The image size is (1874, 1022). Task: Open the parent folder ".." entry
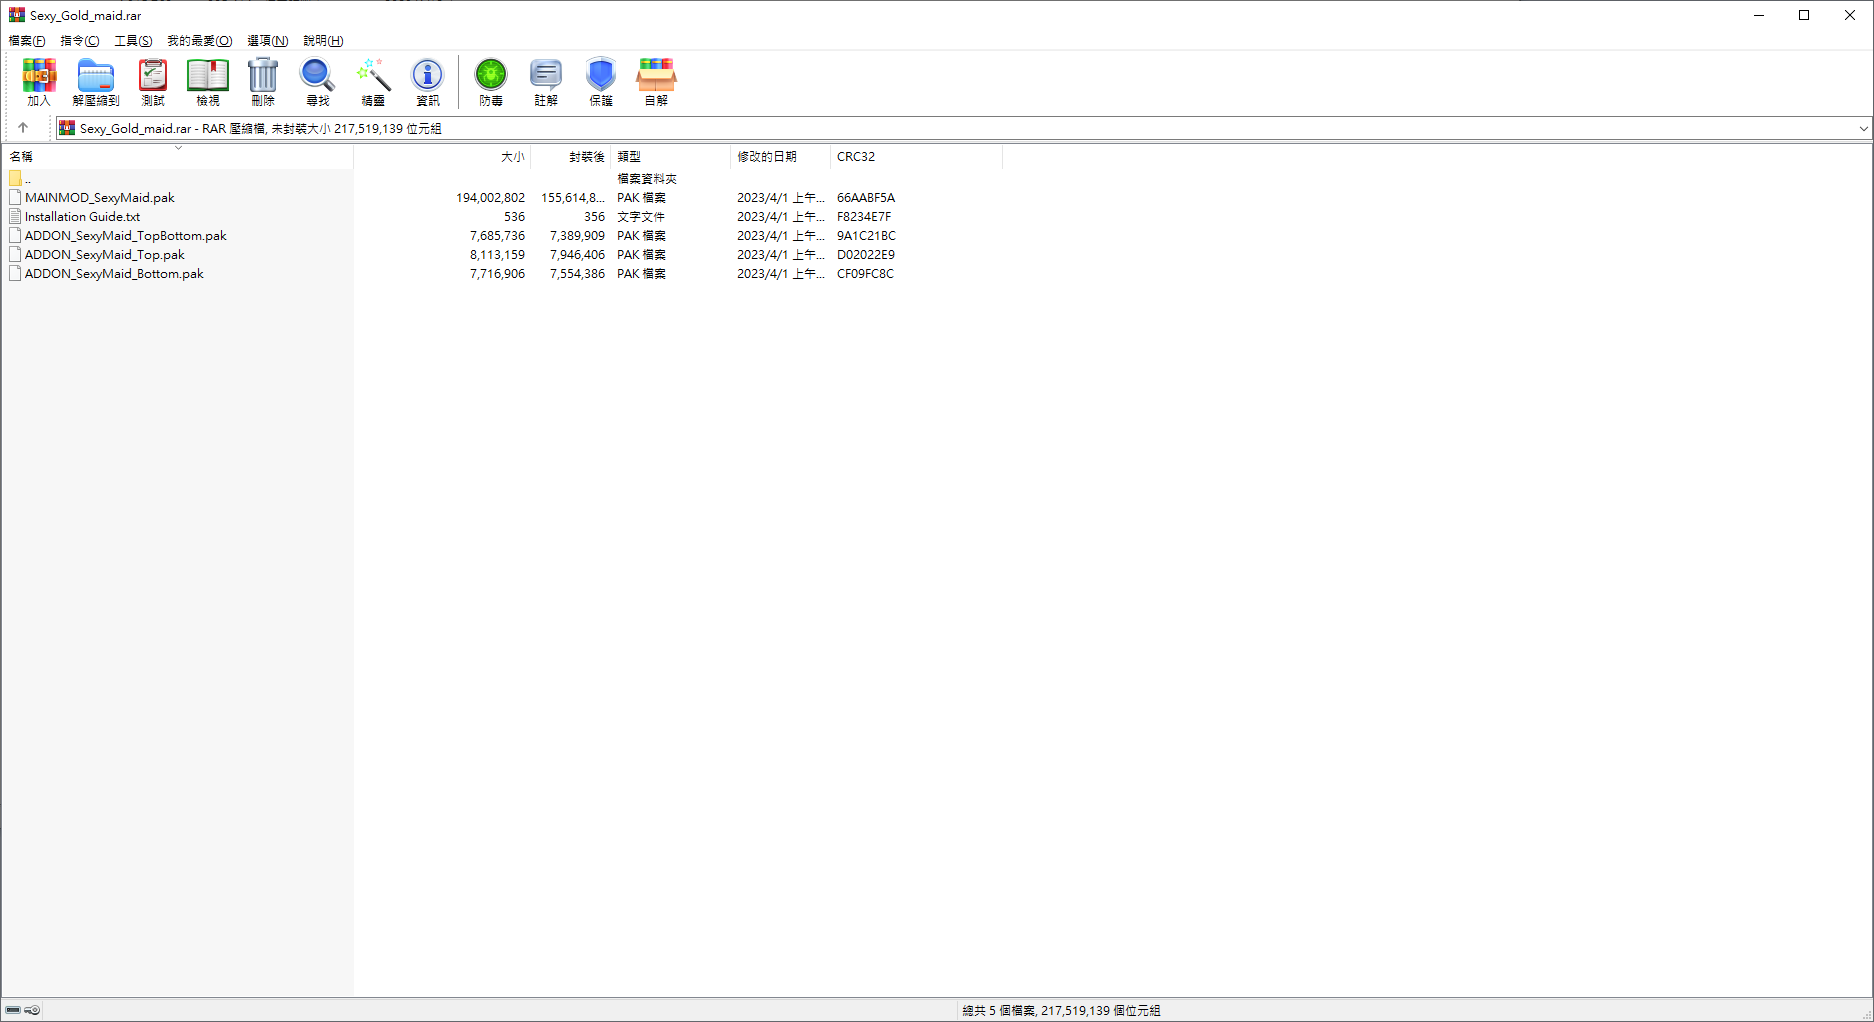pos(27,179)
